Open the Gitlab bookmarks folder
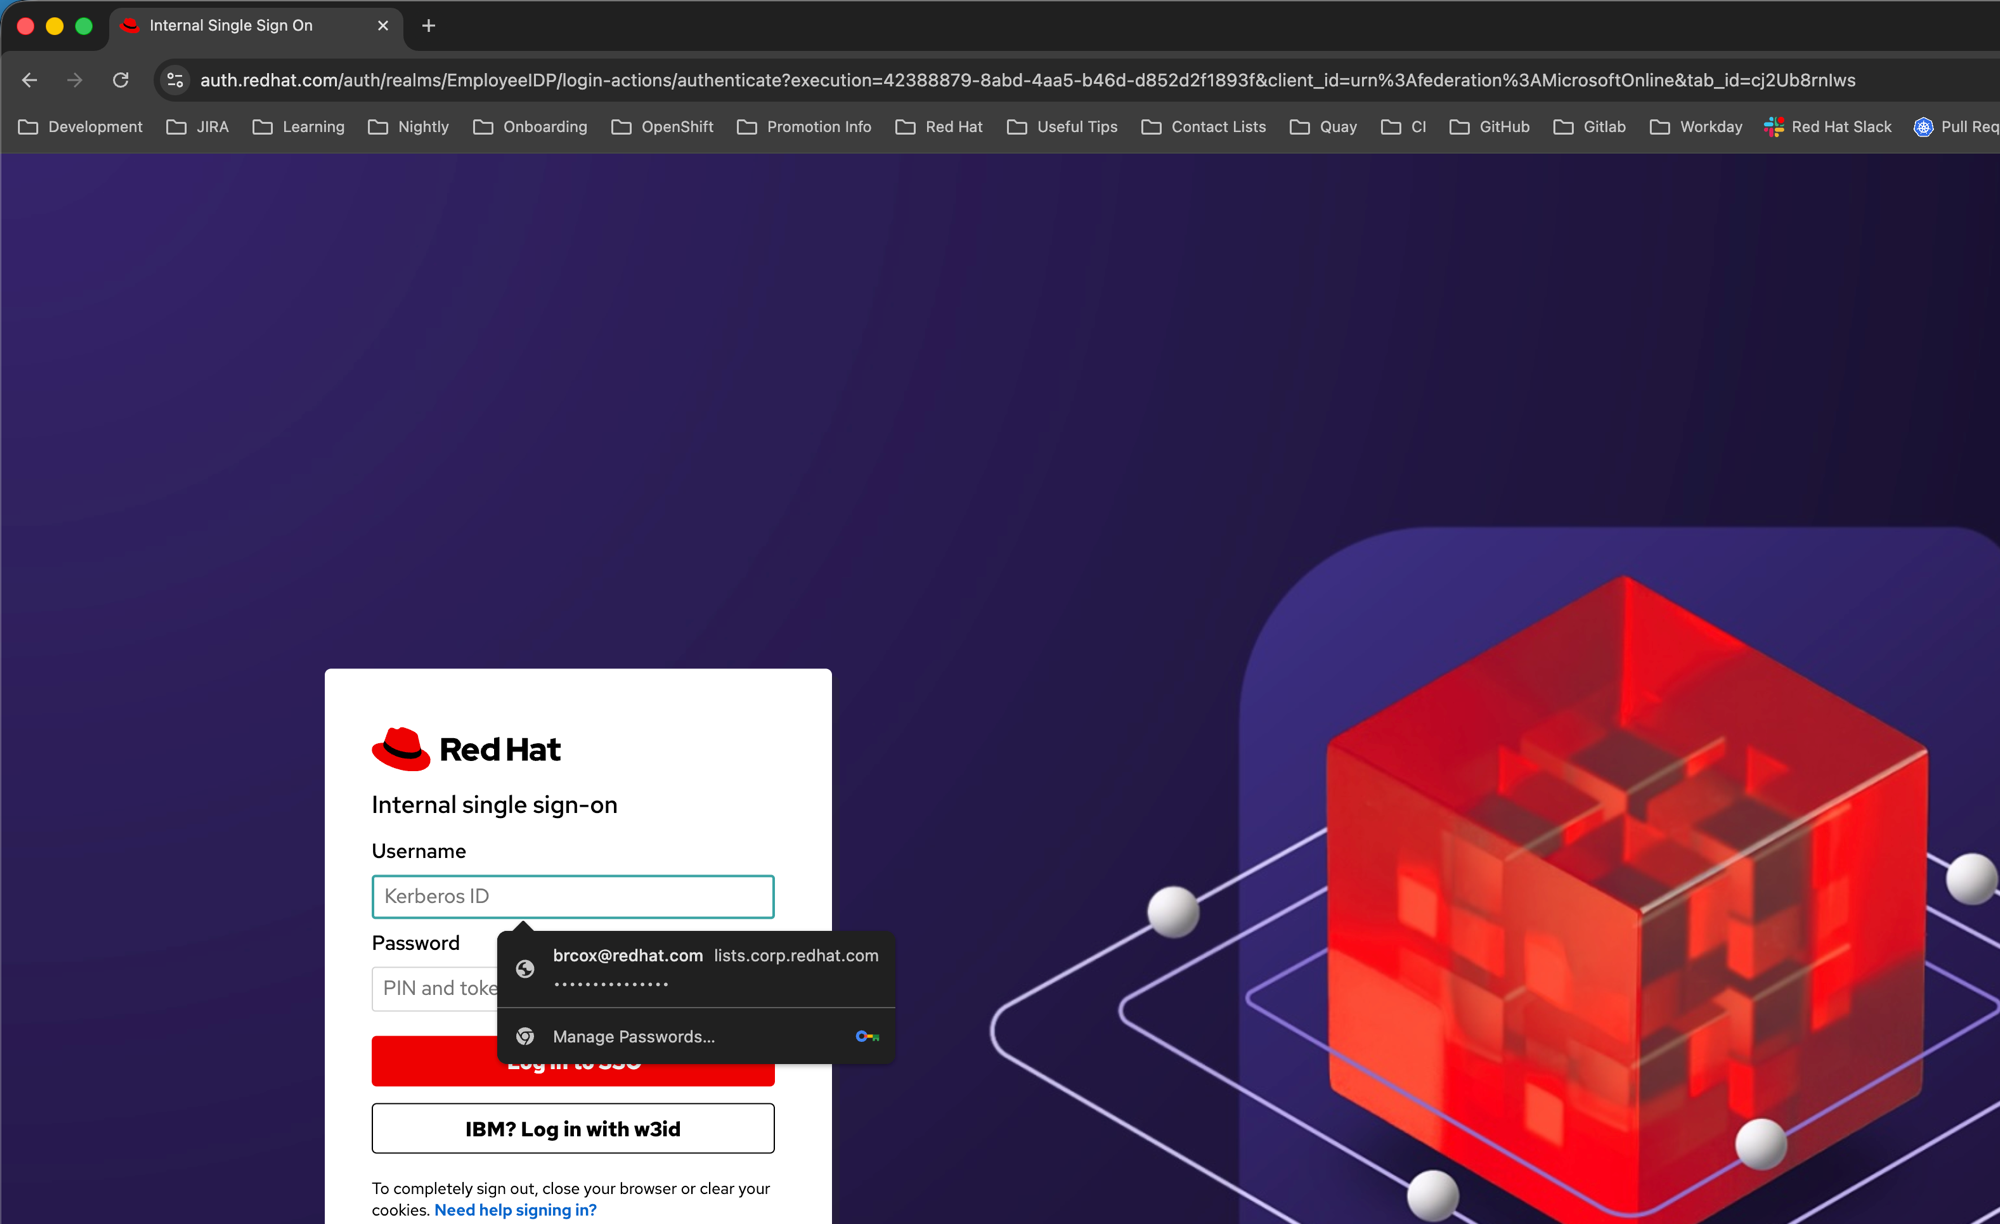 point(1590,127)
